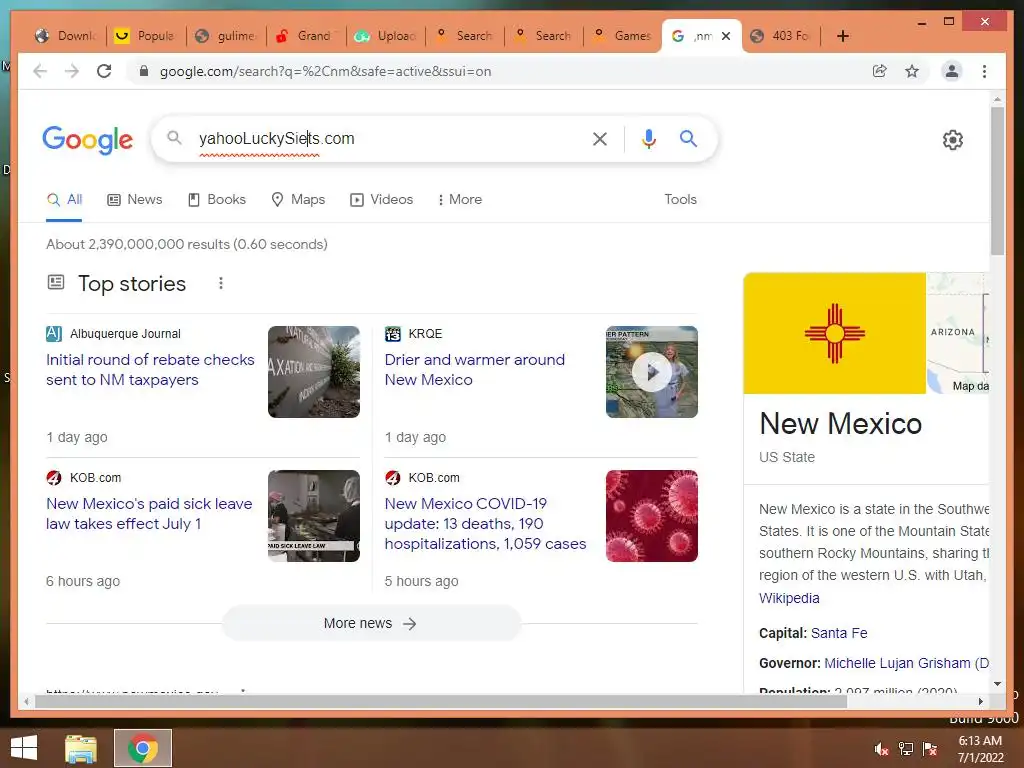Open Santa Fe capital link

[x=839, y=633]
